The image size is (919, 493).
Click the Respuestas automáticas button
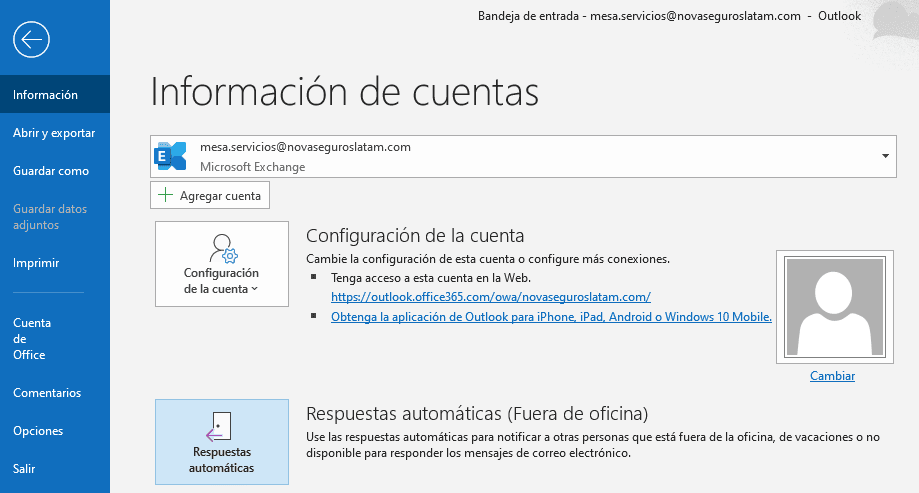pos(221,441)
